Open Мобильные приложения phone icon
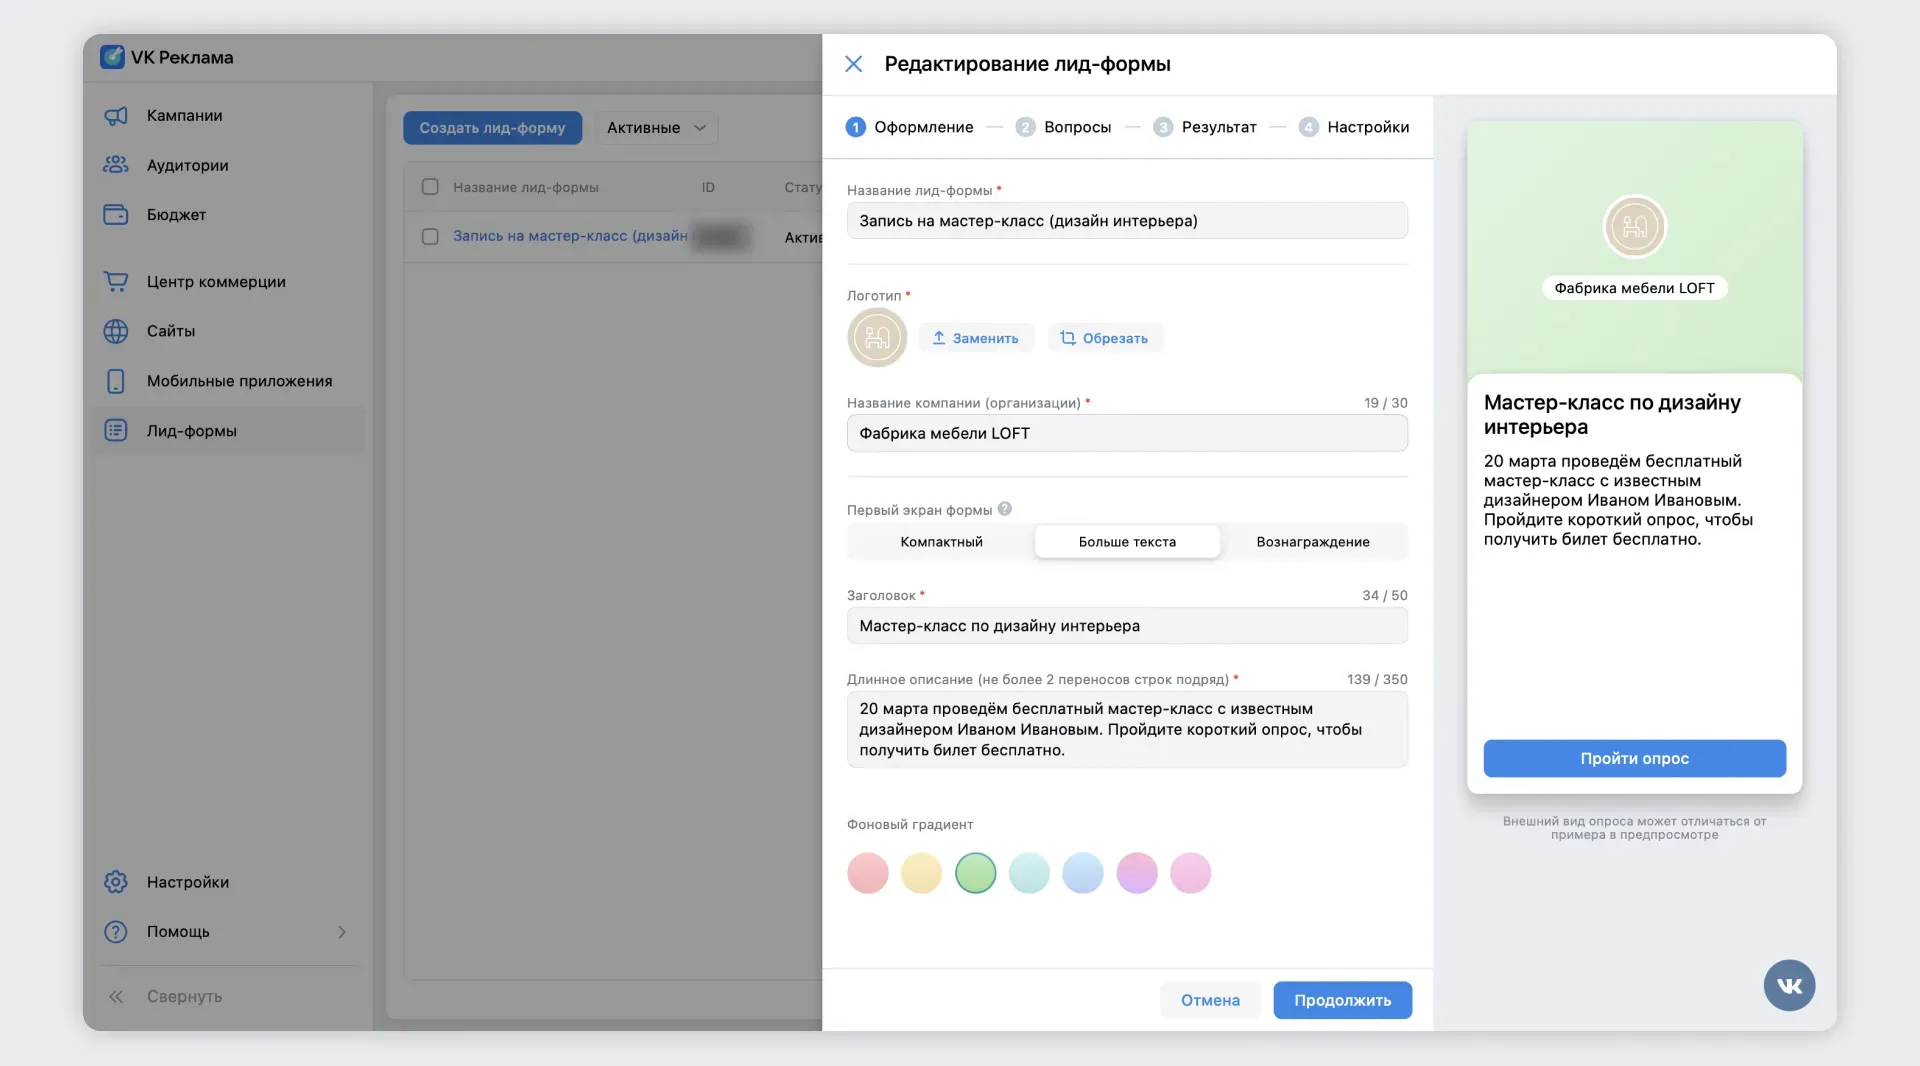This screenshot has width=1920, height=1066. (116, 381)
